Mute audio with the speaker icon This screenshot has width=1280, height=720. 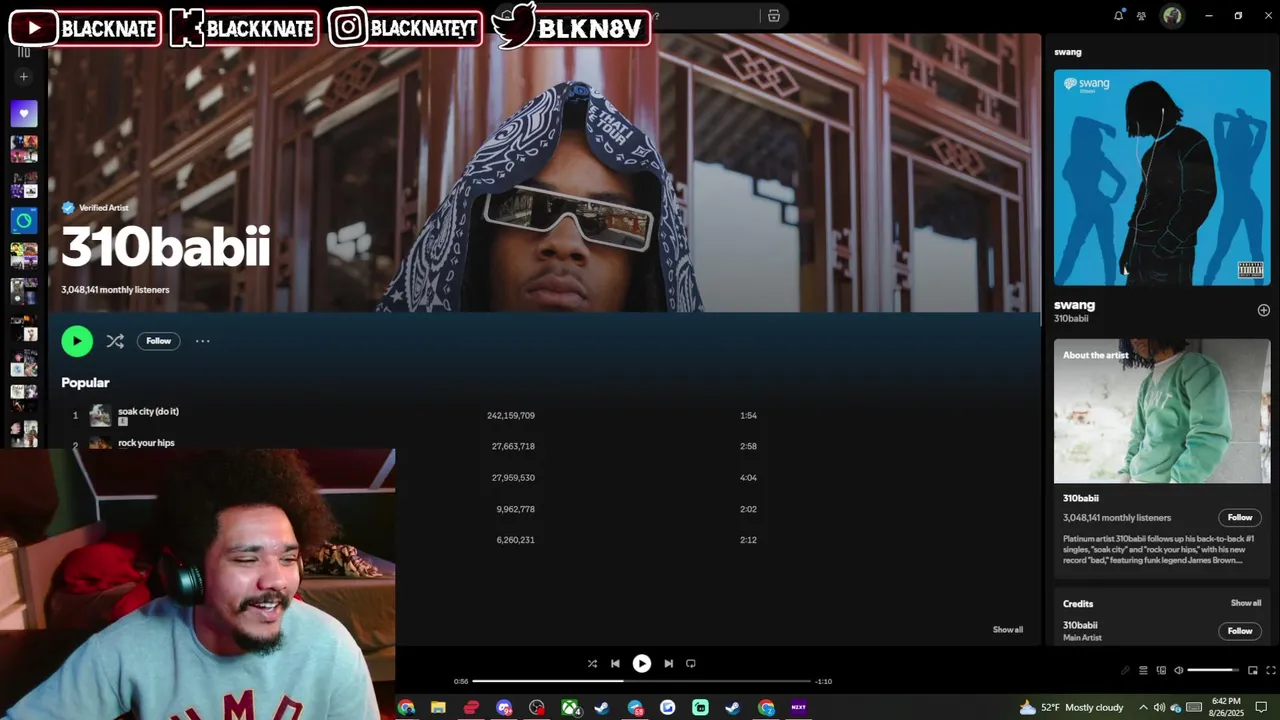click(1179, 670)
